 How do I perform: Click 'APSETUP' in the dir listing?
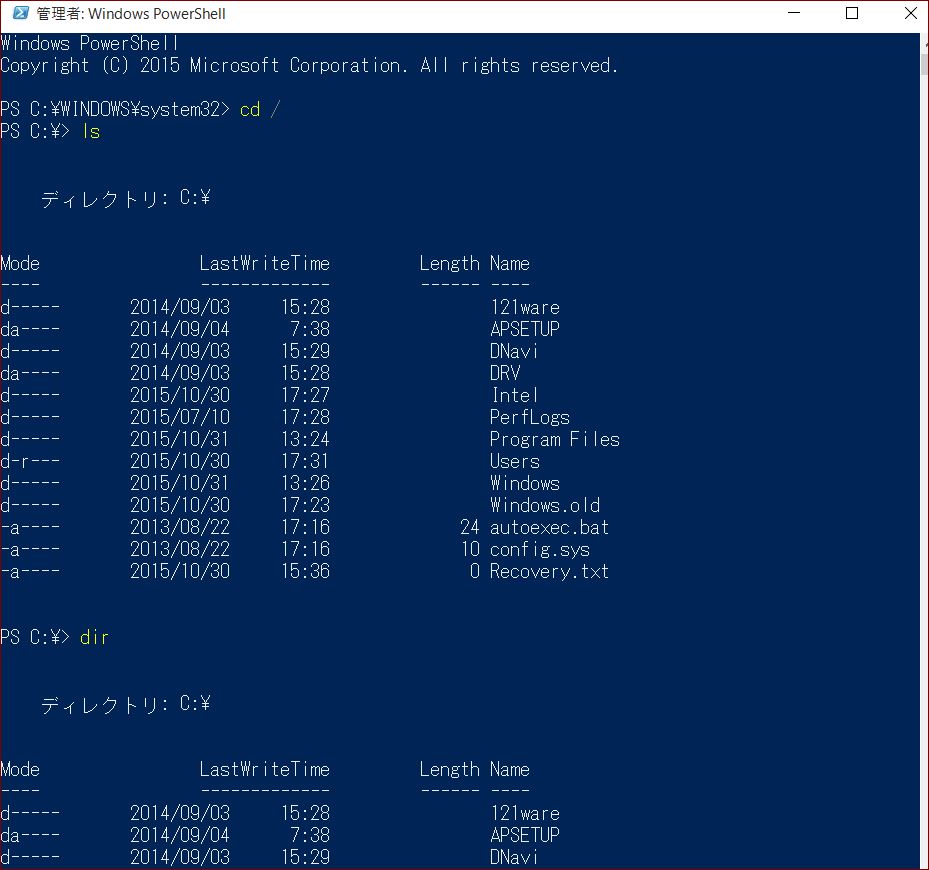[525, 835]
